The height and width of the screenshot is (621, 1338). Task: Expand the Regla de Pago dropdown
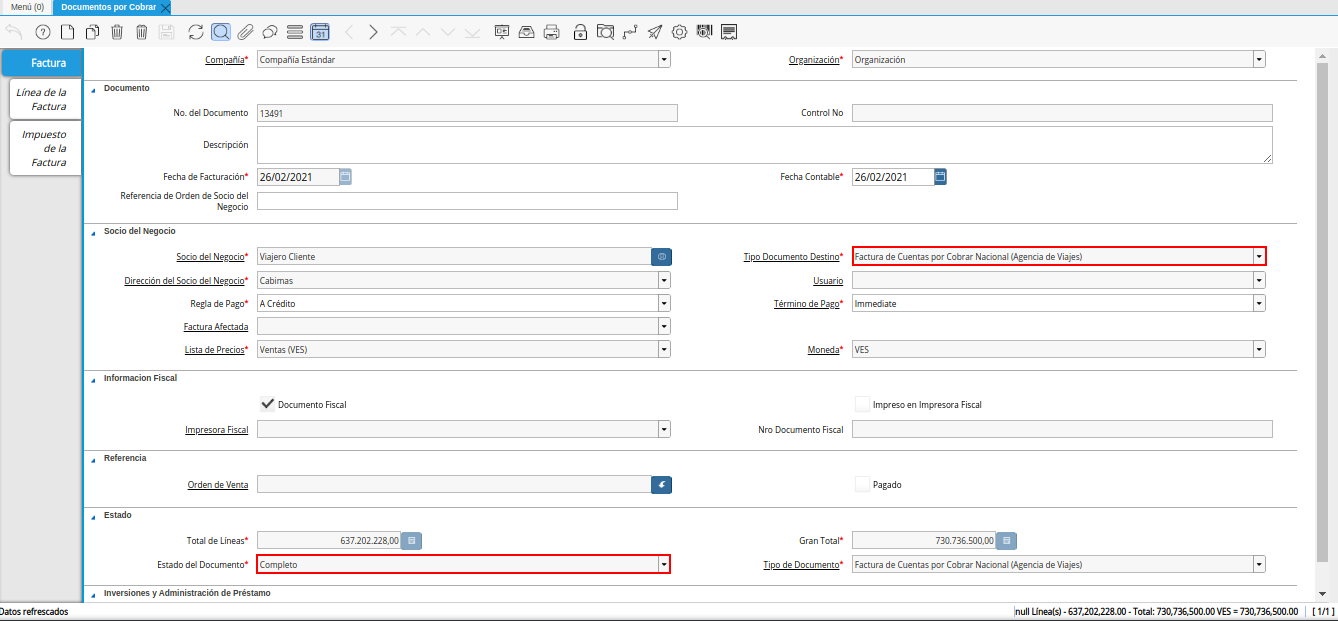663,304
